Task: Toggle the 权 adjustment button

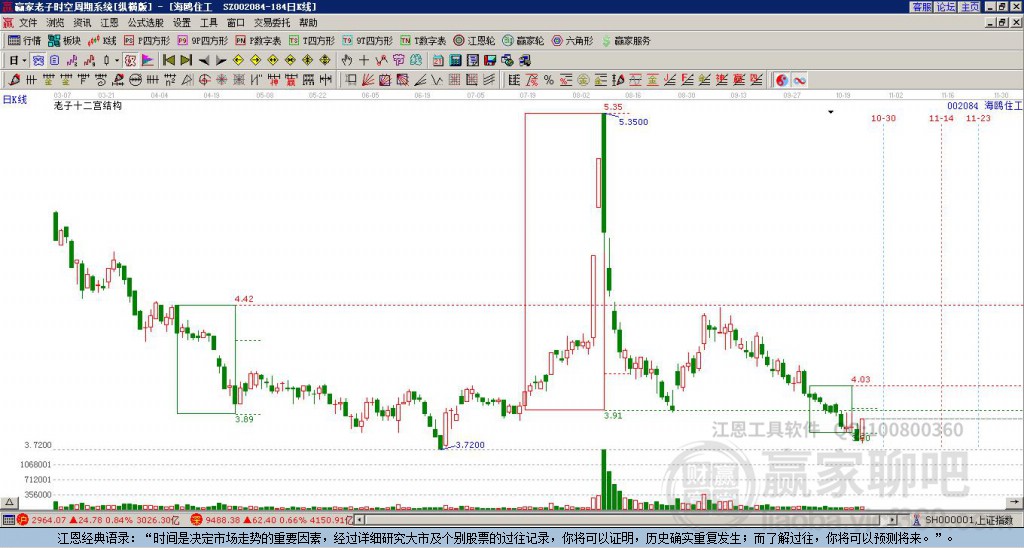Action: (x=130, y=61)
